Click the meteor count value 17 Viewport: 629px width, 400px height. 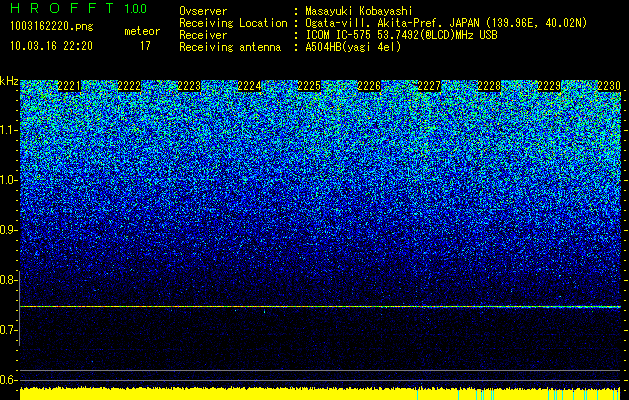tap(145, 46)
